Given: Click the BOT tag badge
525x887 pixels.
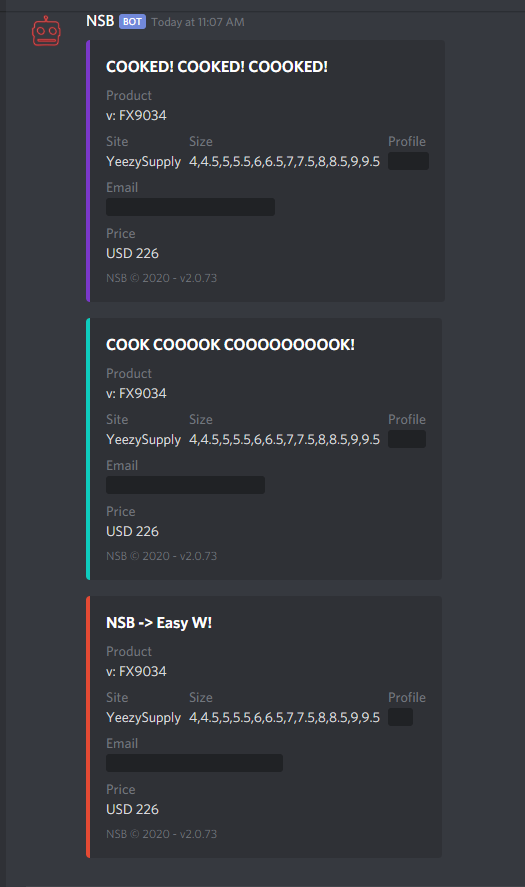Looking at the screenshot, I should (x=132, y=21).
